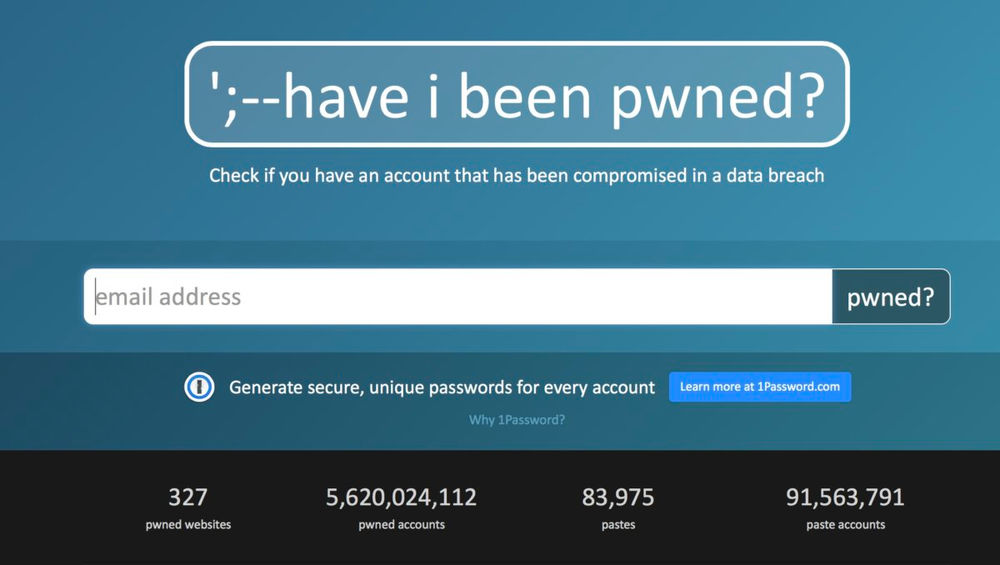
Task: Open the 'paste accounts' label
Action: [845, 524]
